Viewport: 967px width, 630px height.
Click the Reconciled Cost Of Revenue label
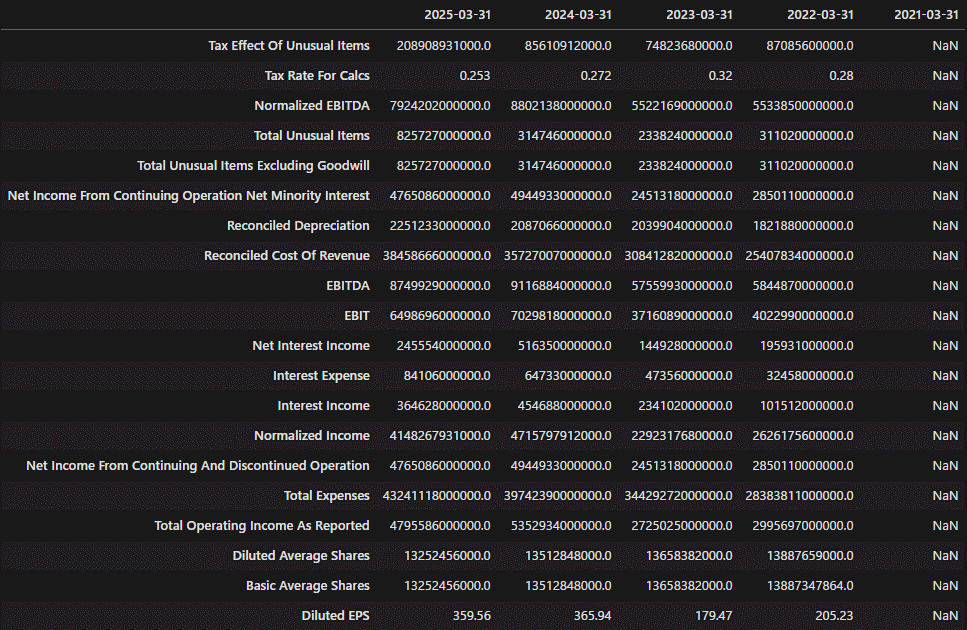pos(286,255)
